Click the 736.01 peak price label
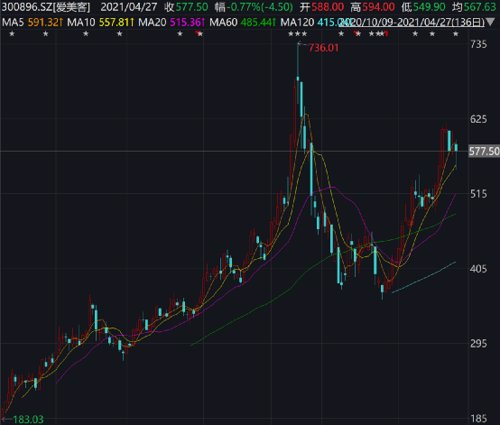The image size is (500, 425). tap(323, 48)
